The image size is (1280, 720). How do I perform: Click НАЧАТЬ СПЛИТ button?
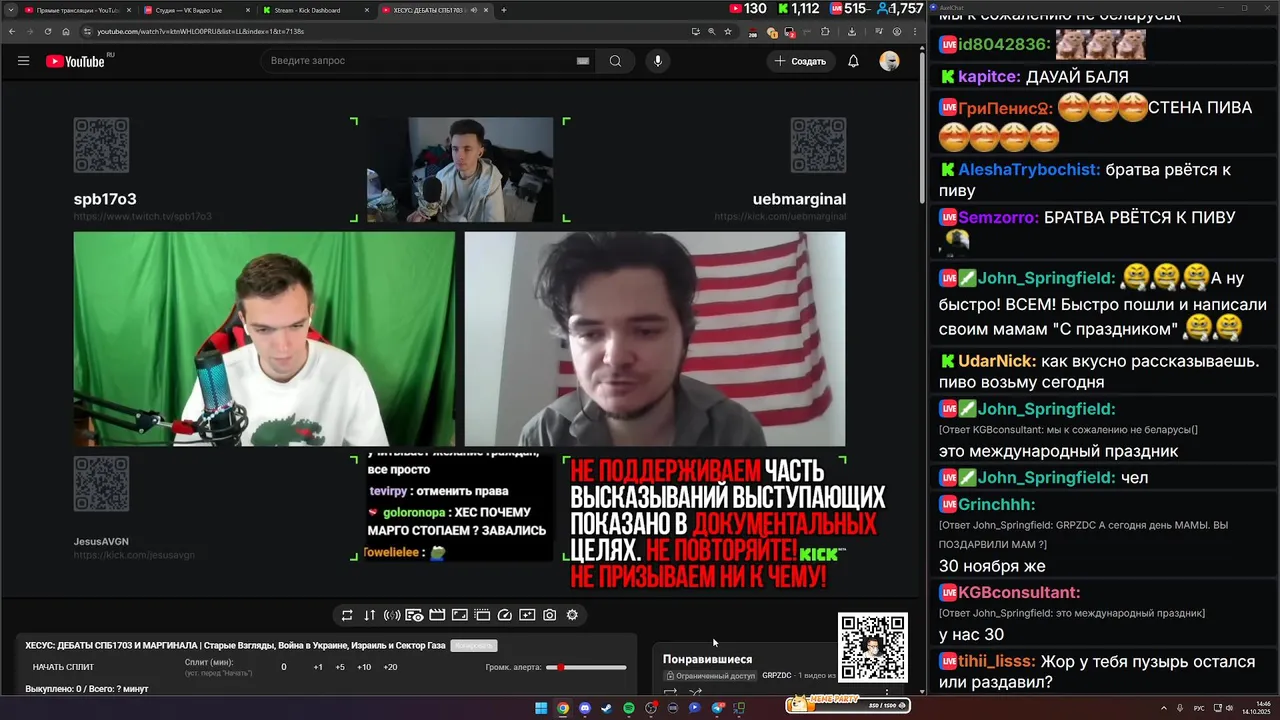pos(63,667)
